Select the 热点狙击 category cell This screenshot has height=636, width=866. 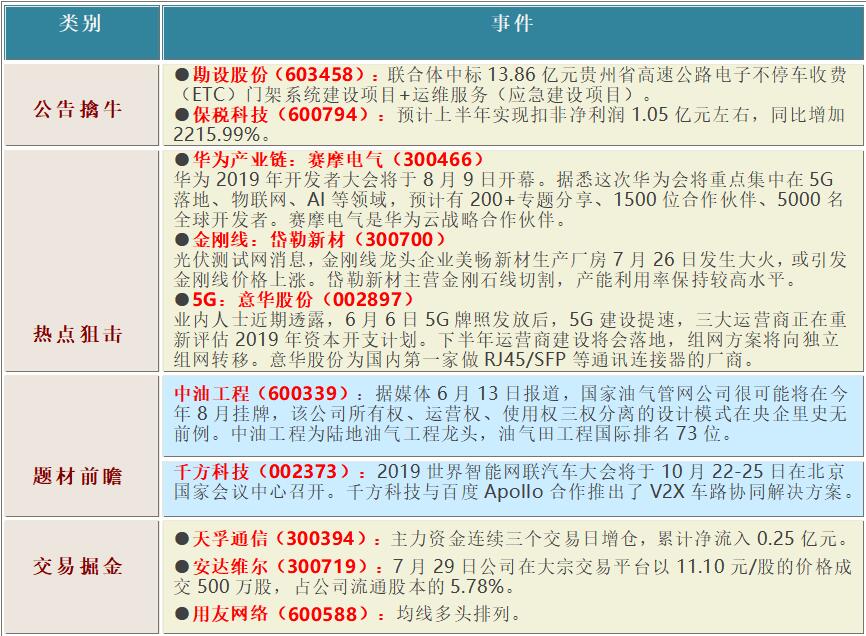pyautogui.click(x=82, y=261)
